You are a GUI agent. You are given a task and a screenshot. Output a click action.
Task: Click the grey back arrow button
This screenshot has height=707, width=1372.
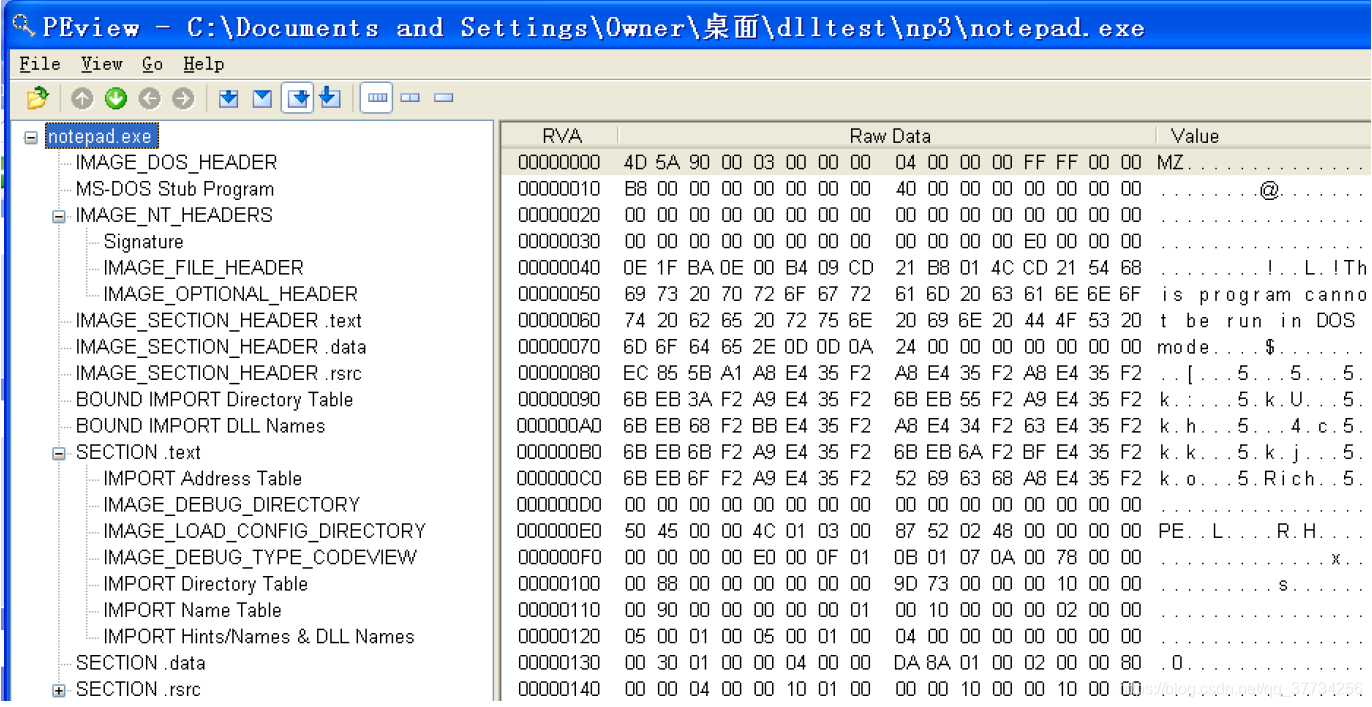coord(149,98)
